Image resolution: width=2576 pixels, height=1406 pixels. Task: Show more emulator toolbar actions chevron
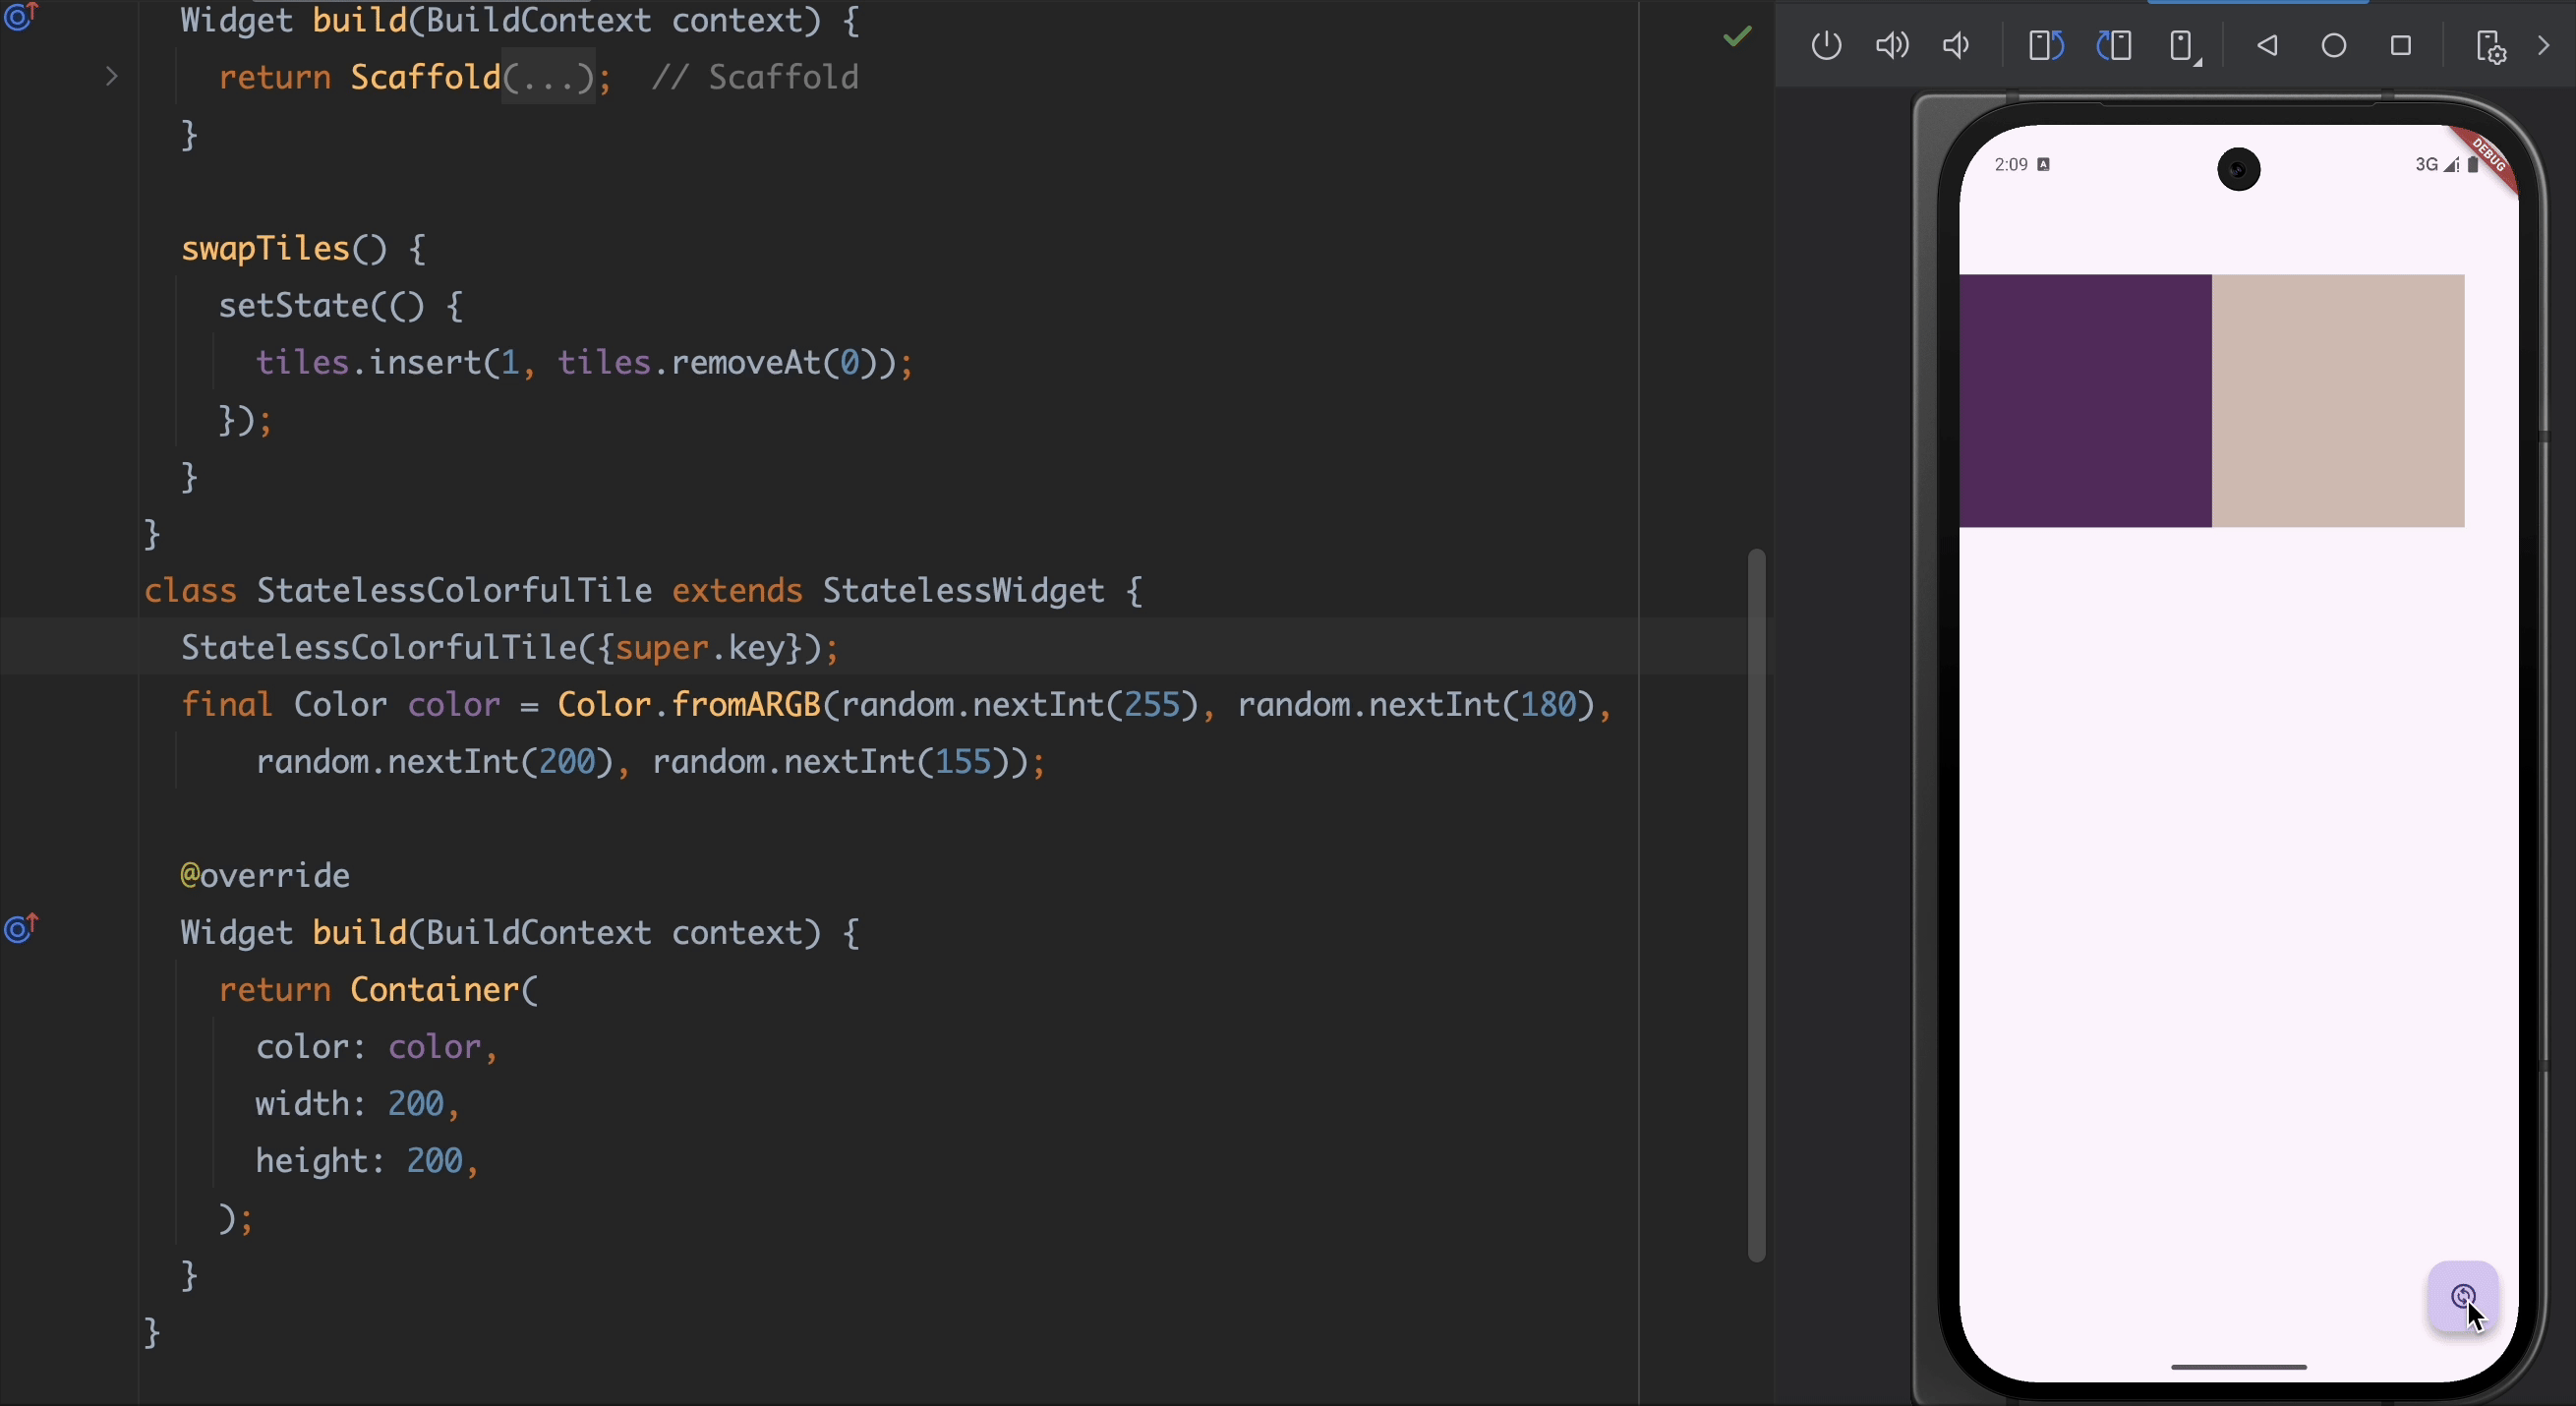click(2543, 46)
